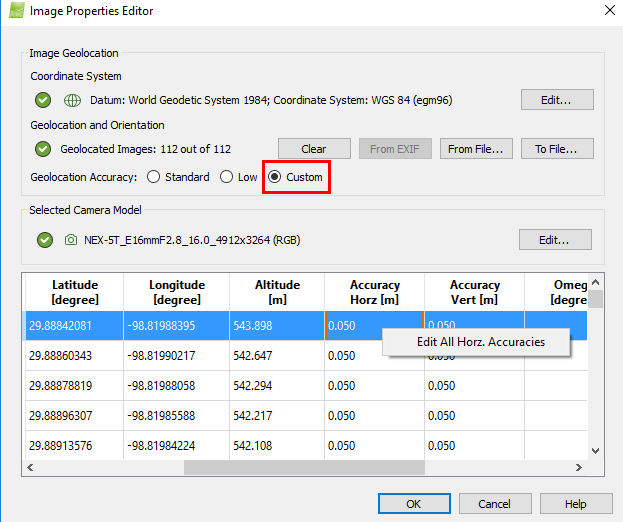Select the Custom geolocation accuracy option
The width and height of the screenshot is (623, 522).
coord(275,177)
